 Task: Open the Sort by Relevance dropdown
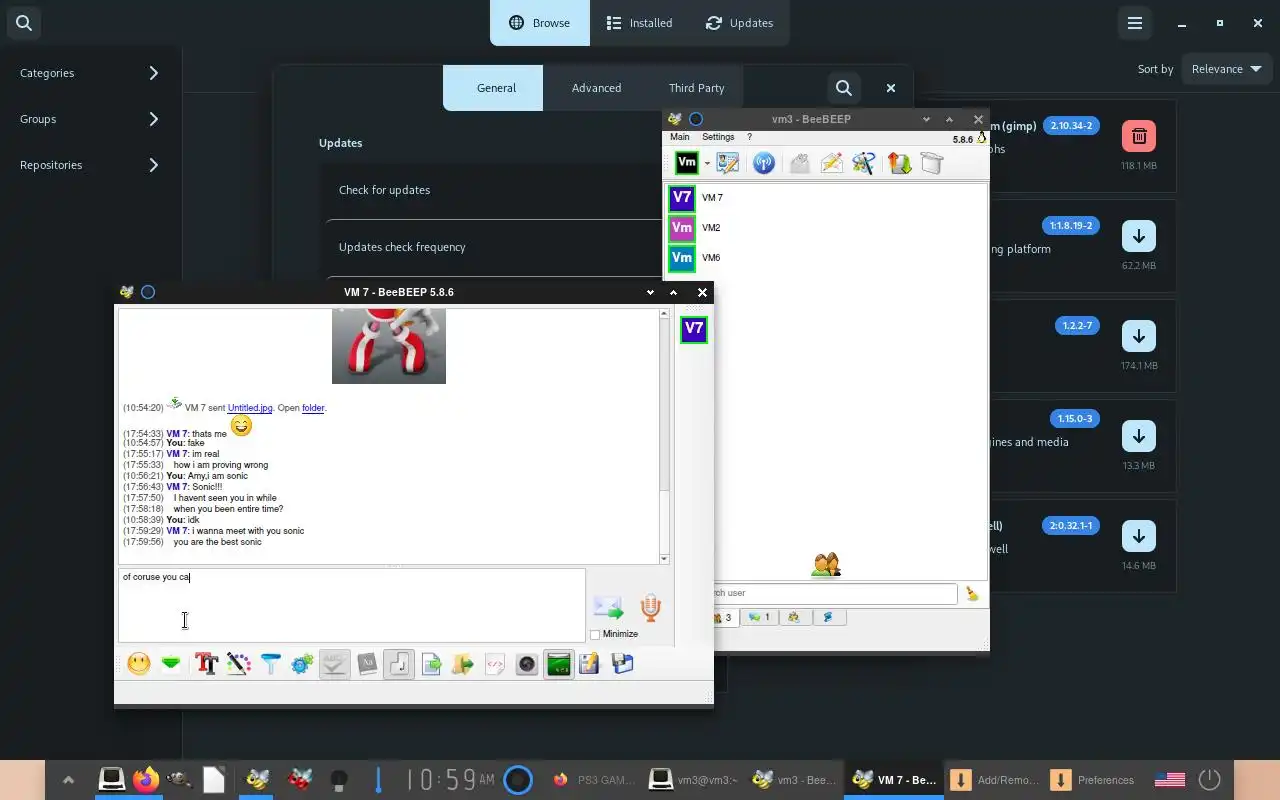(1227, 69)
